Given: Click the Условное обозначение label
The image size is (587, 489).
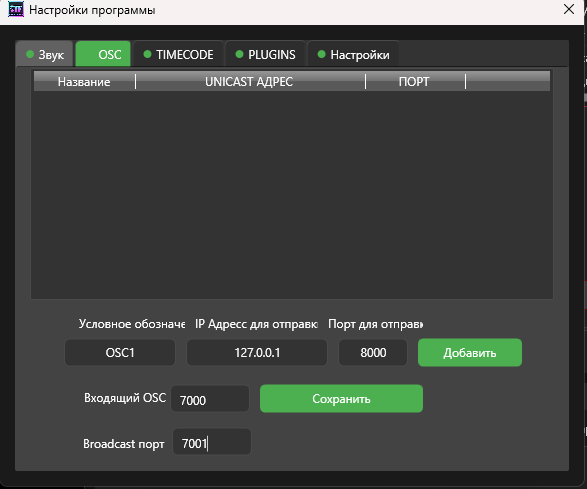Looking at the screenshot, I should (132, 324).
